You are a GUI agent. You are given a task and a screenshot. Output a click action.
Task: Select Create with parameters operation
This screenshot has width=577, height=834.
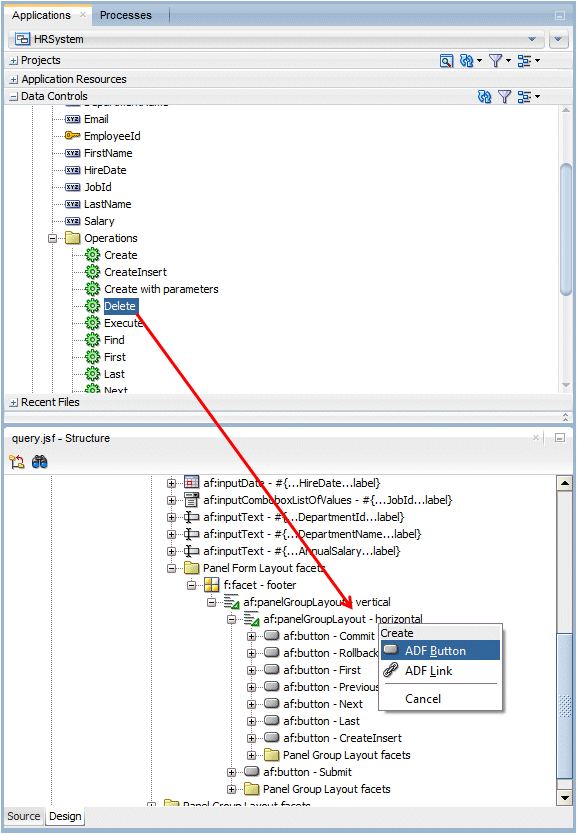161,289
